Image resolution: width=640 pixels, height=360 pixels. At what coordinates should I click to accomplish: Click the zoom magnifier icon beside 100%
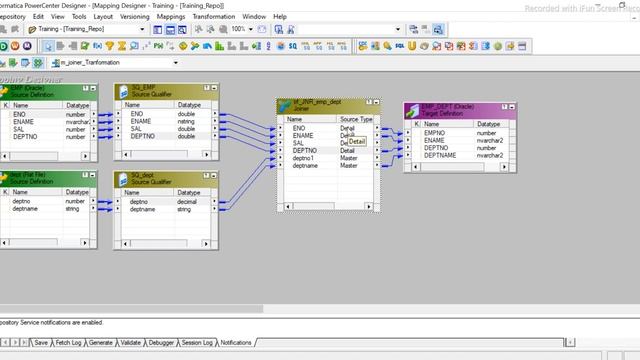pos(223,29)
